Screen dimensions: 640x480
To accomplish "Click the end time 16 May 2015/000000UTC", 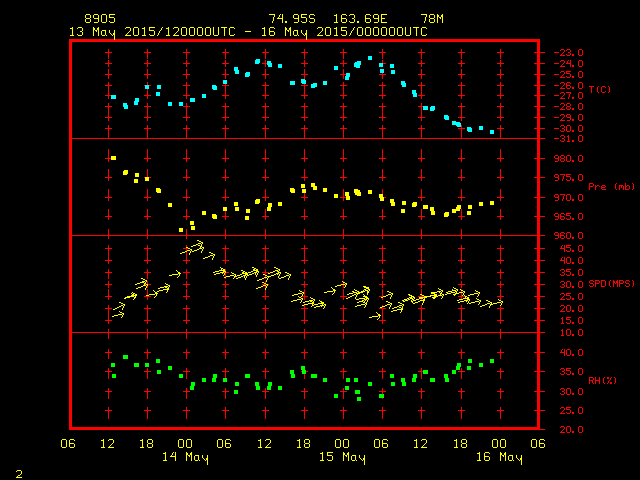I will click(x=344, y=32).
